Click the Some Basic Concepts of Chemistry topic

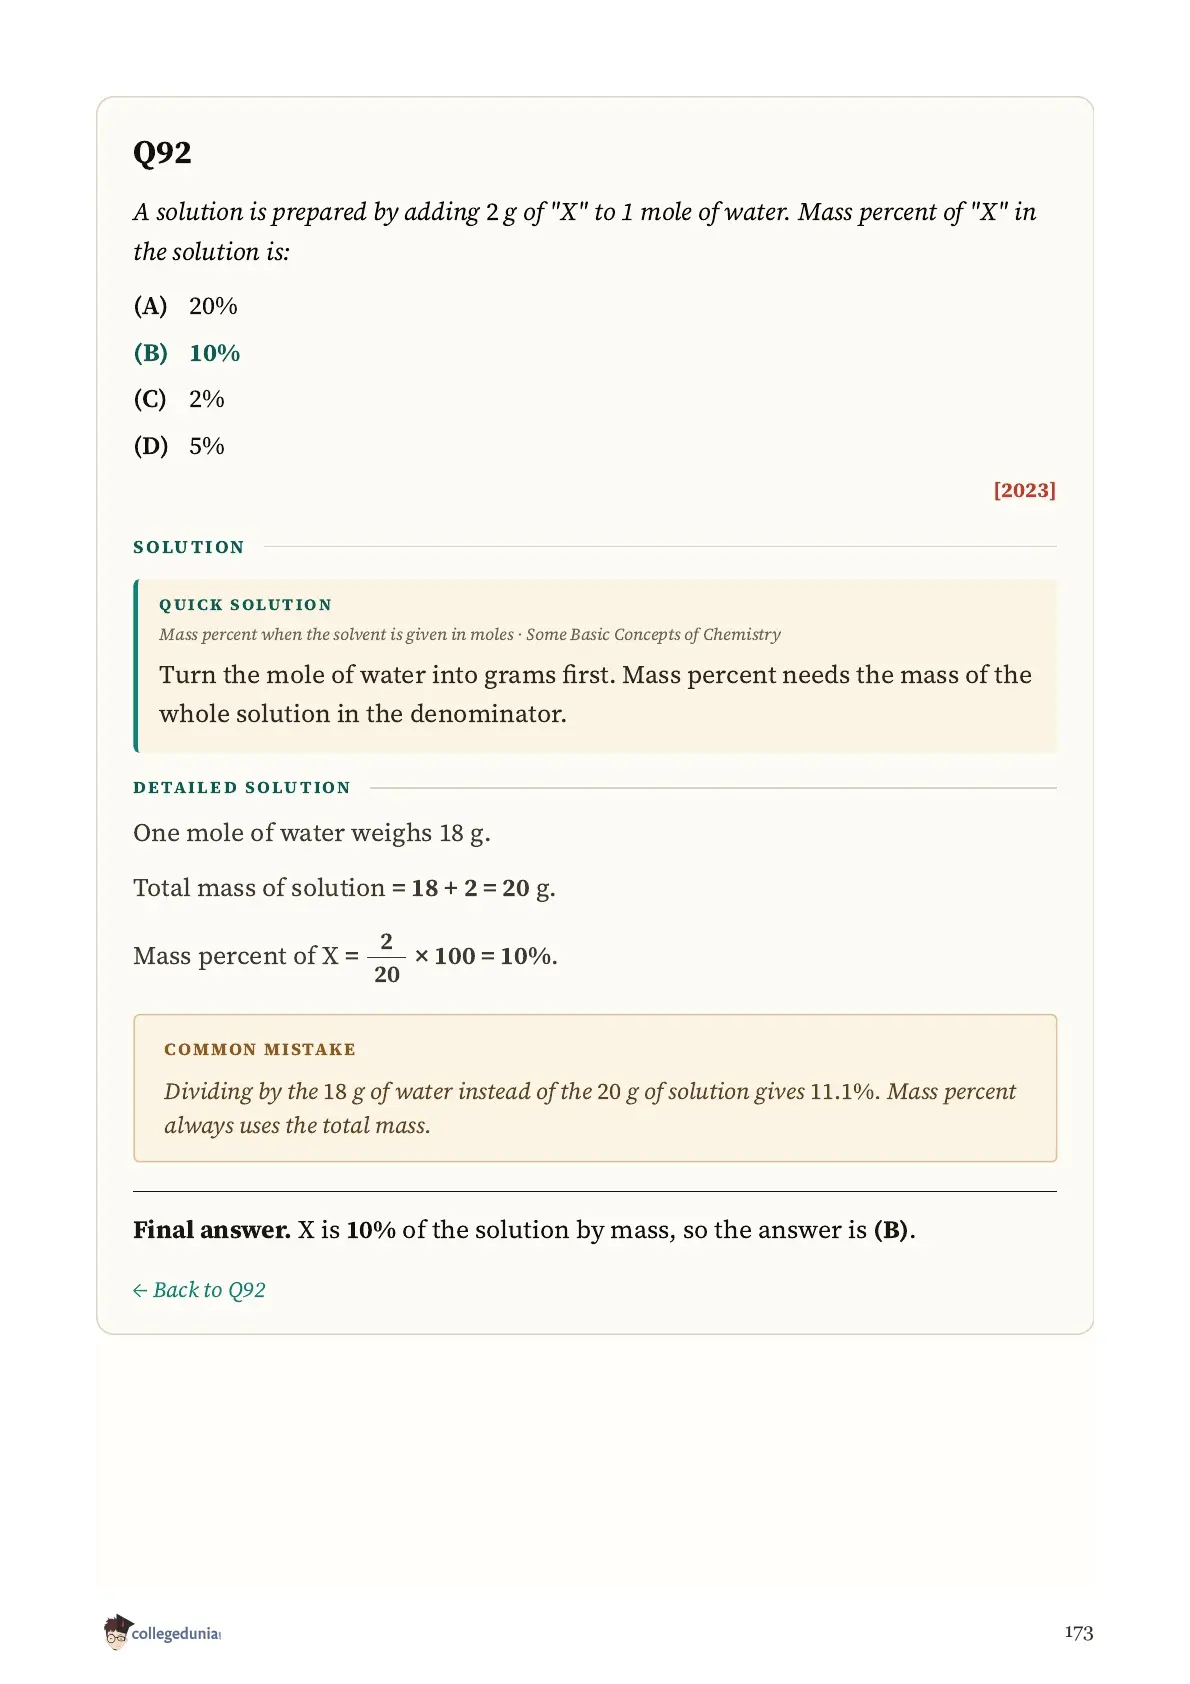(653, 634)
